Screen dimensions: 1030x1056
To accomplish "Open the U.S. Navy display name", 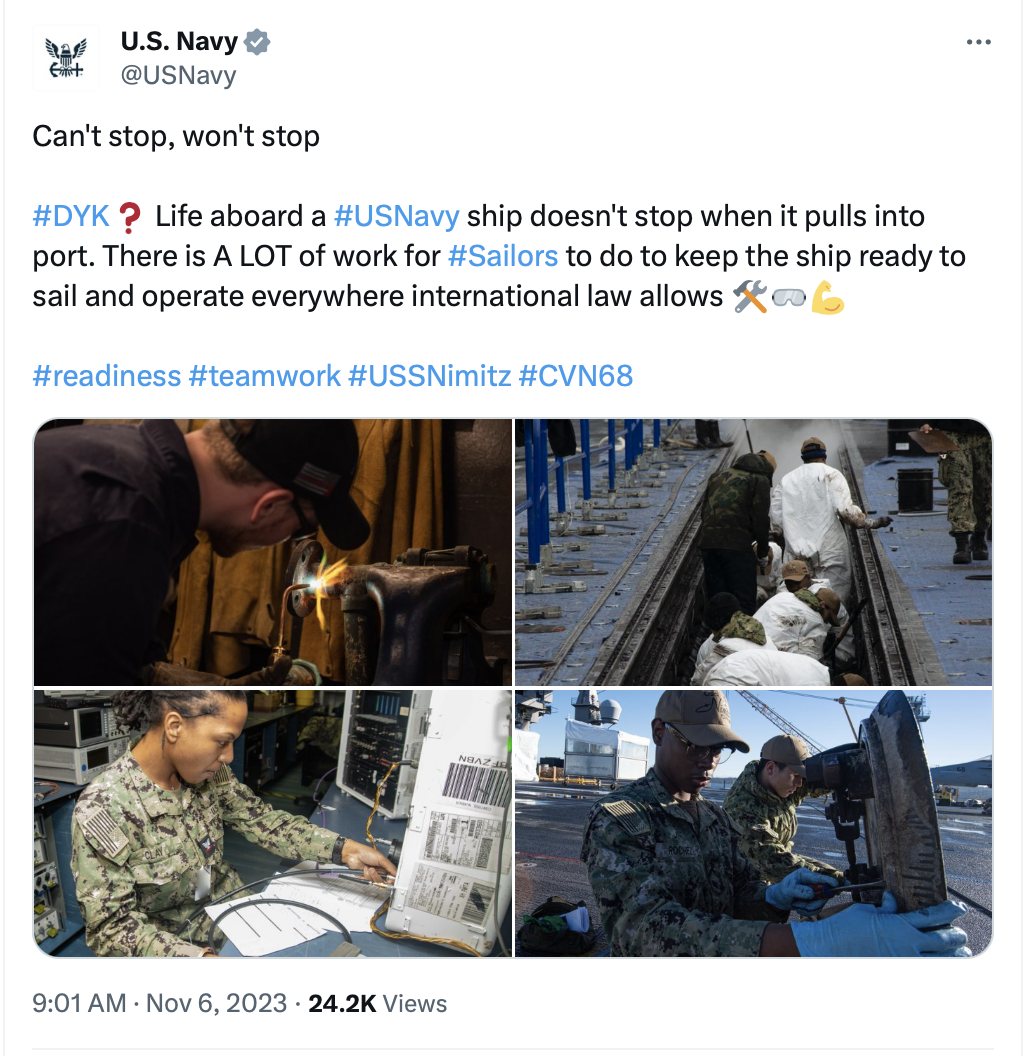I will (x=179, y=42).
